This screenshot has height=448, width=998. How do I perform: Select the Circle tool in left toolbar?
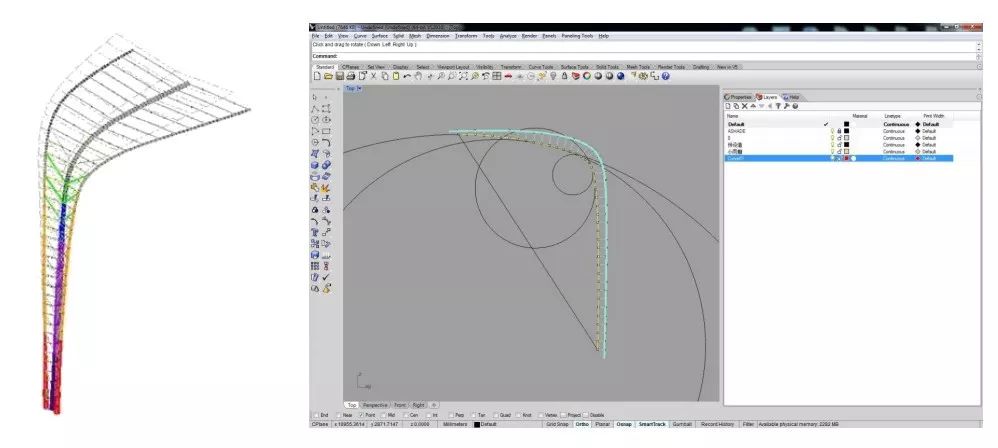315,120
